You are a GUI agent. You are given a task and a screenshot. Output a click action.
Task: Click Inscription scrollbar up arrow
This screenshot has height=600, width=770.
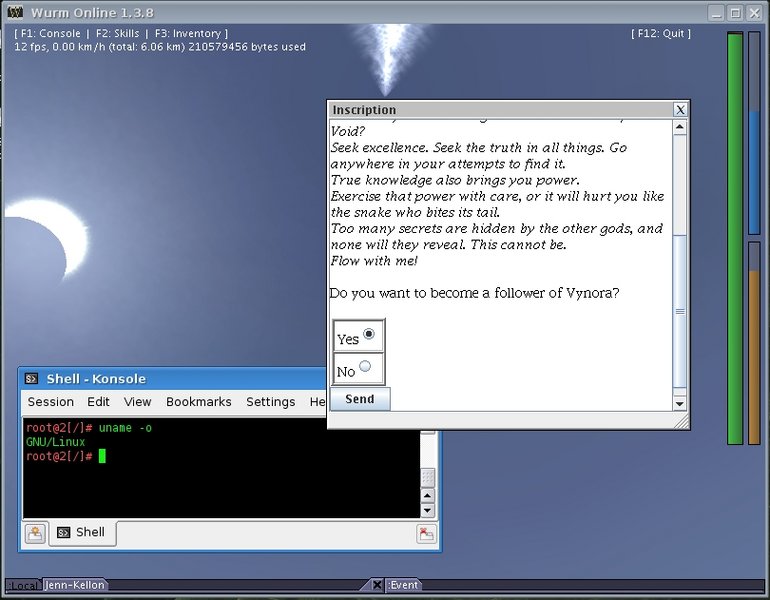(x=680, y=128)
